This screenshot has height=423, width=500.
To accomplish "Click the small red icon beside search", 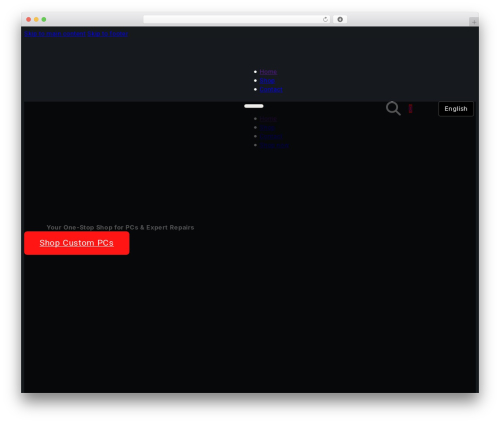I will pos(410,108).
